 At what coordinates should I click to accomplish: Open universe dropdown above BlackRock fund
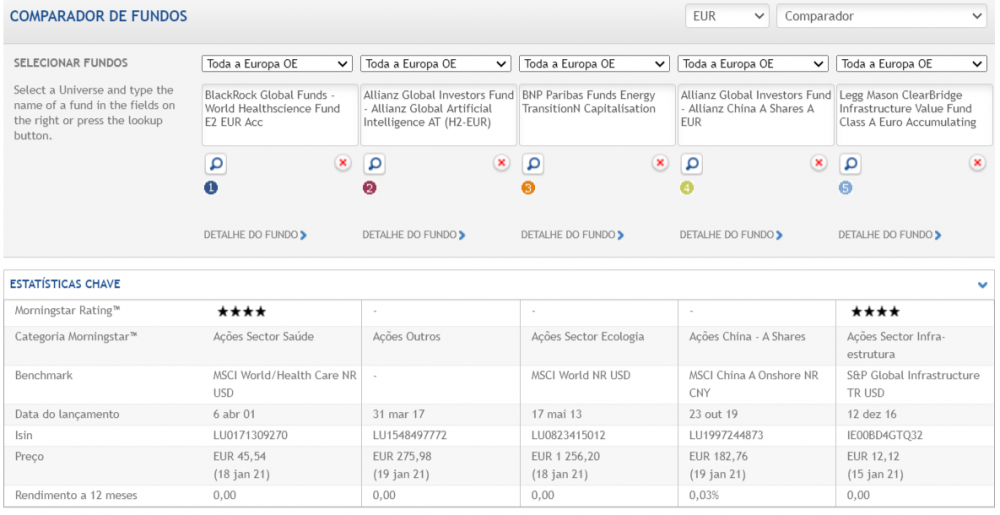pyautogui.click(x=277, y=64)
